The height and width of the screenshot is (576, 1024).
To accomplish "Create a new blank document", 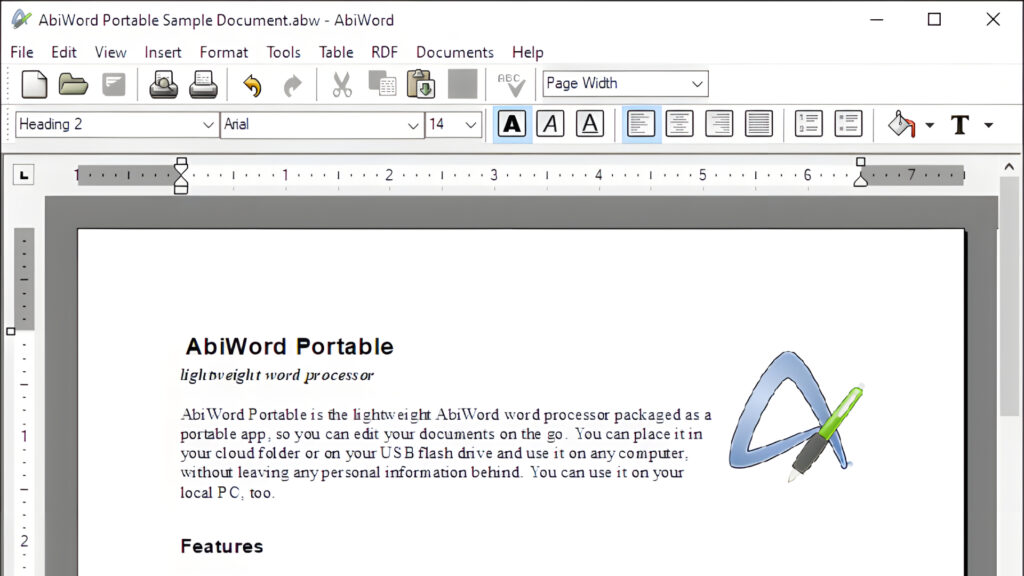I will [34, 84].
